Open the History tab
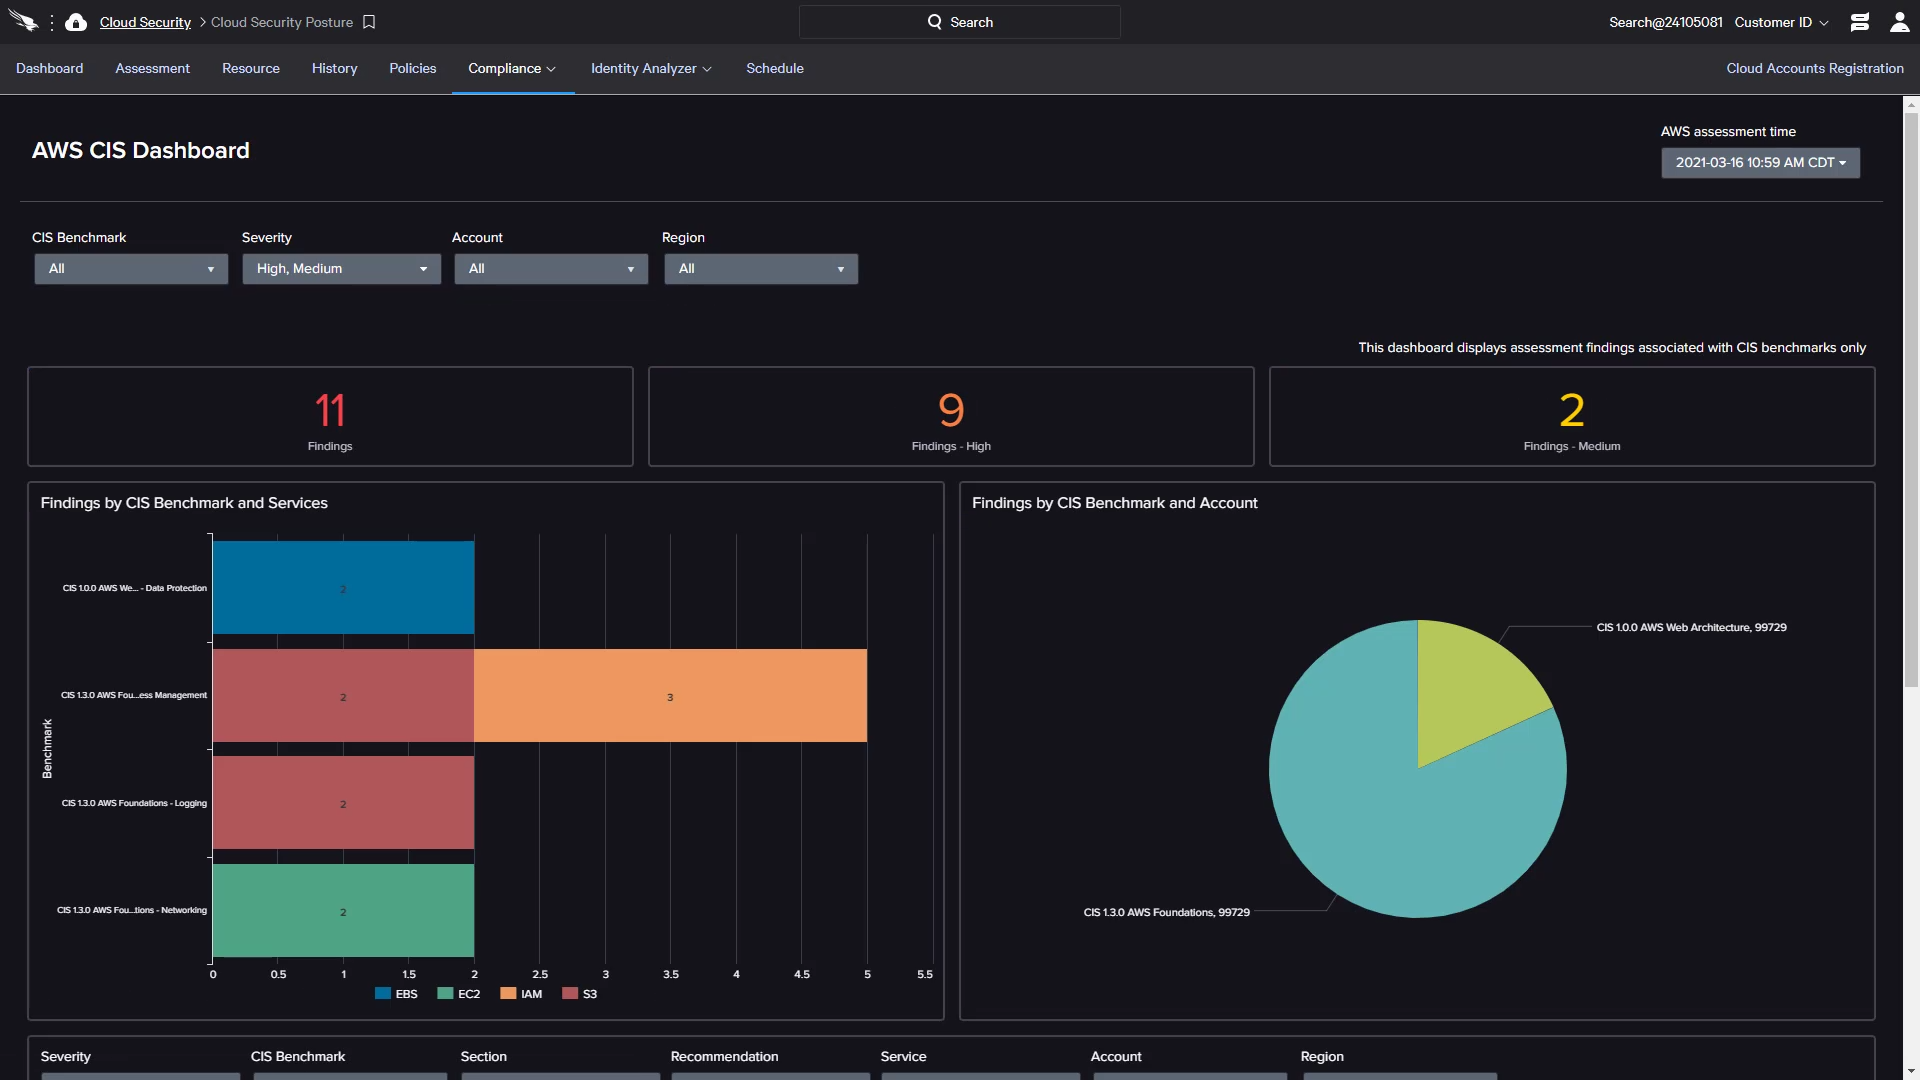The width and height of the screenshot is (1920, 1080). pos(334,68)
